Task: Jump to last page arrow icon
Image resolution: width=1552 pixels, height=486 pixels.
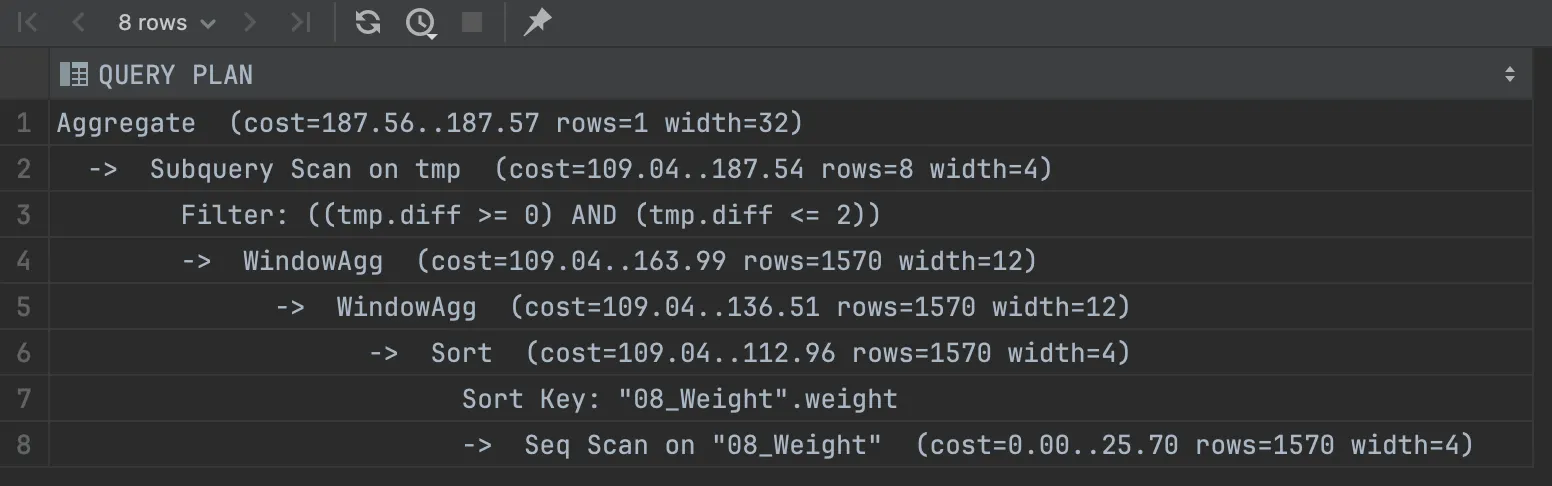Action: point(300,22)
